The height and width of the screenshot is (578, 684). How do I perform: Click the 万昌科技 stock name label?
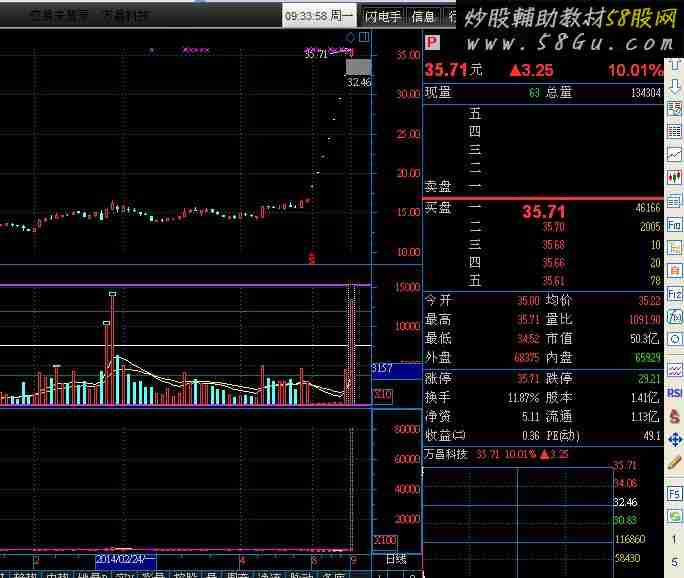click(x=447, y=454)
